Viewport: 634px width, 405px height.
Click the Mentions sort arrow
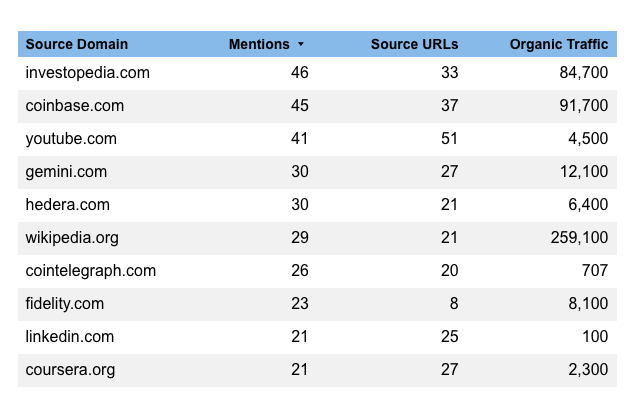pos(301,45)
